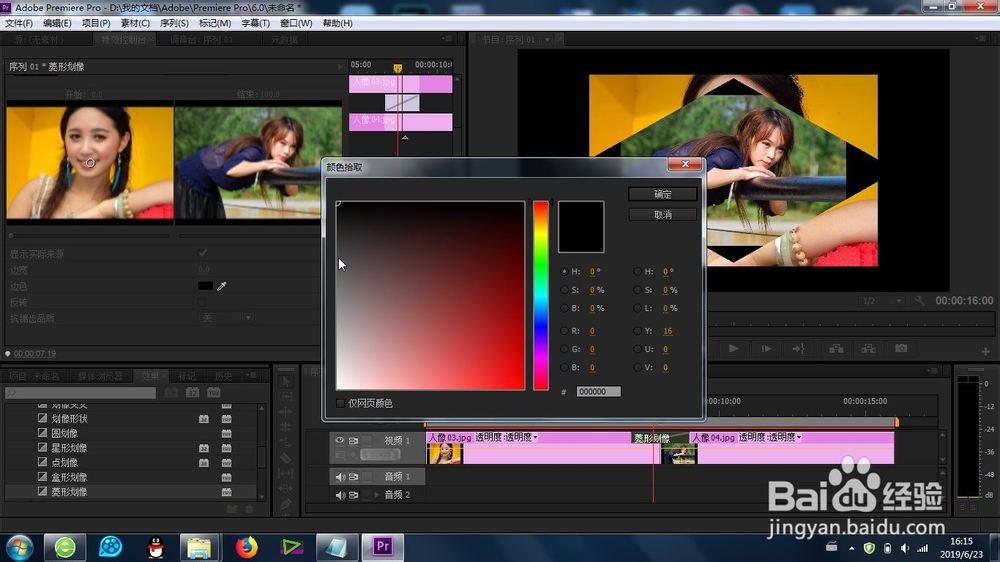1000x562 pixels.
Task: Click inside the color saturation field
Action: click(430, 295)
